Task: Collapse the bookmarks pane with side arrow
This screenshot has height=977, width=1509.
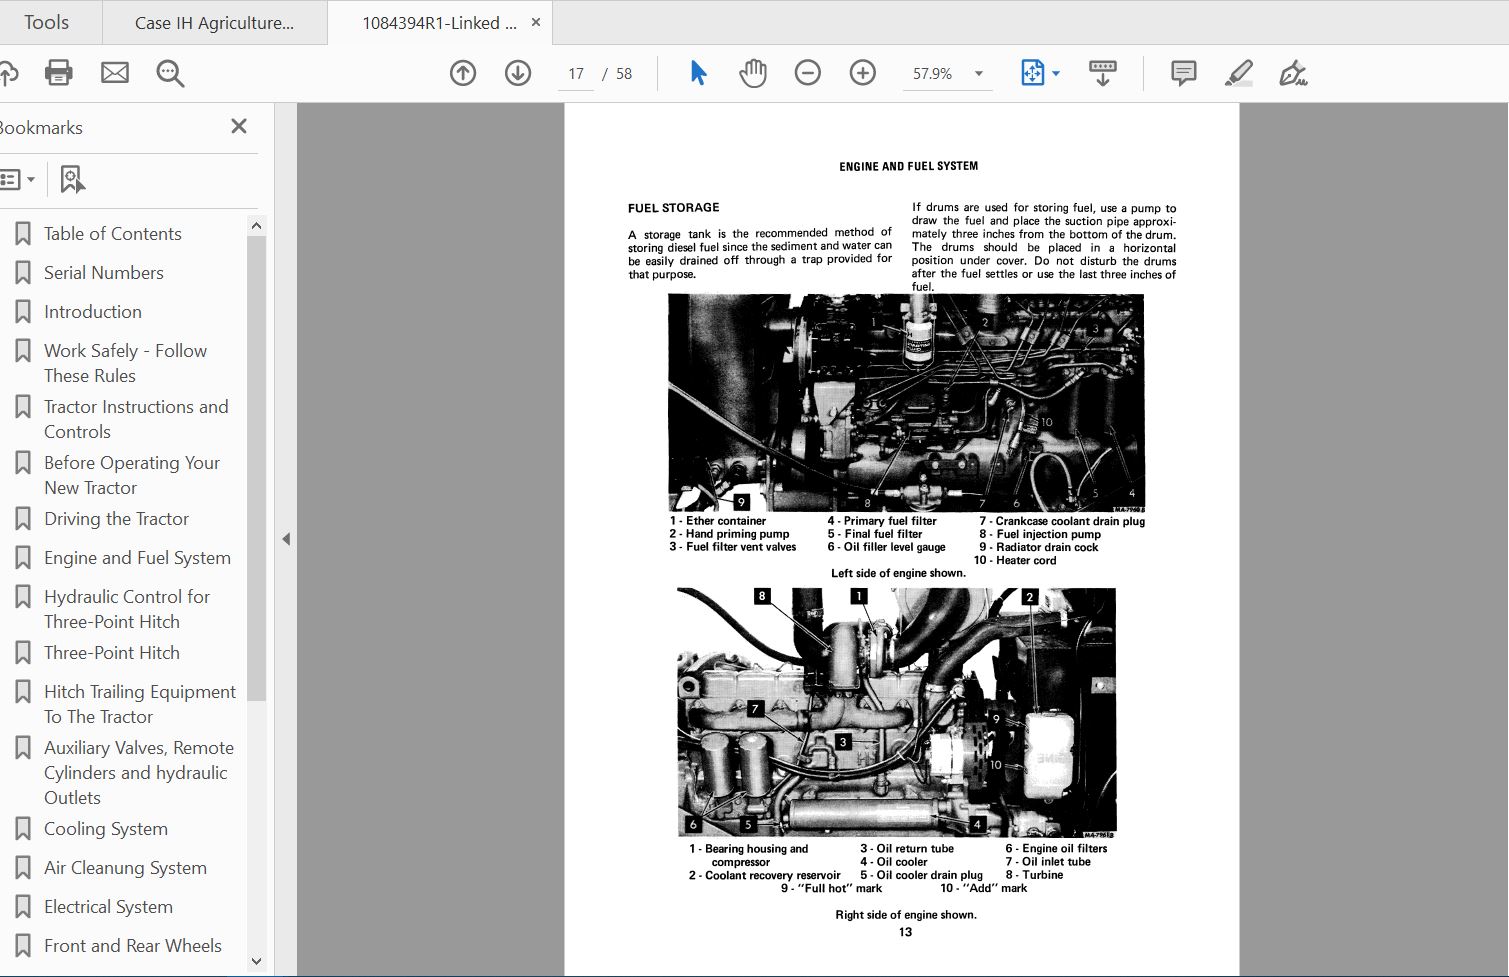Action: pyautogui.click(x=286, y=539)
